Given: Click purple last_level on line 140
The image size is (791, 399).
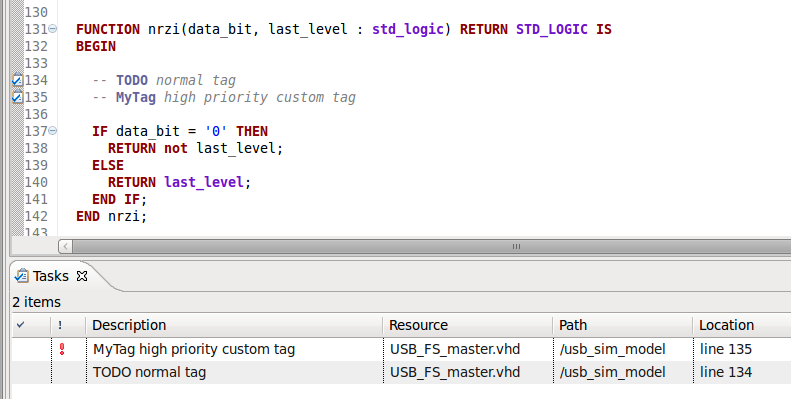Looking at the screenshot, I should 204,182.
